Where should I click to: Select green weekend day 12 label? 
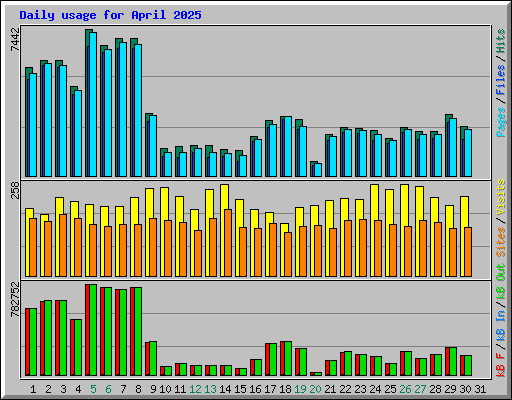click(x=195, y=389)
